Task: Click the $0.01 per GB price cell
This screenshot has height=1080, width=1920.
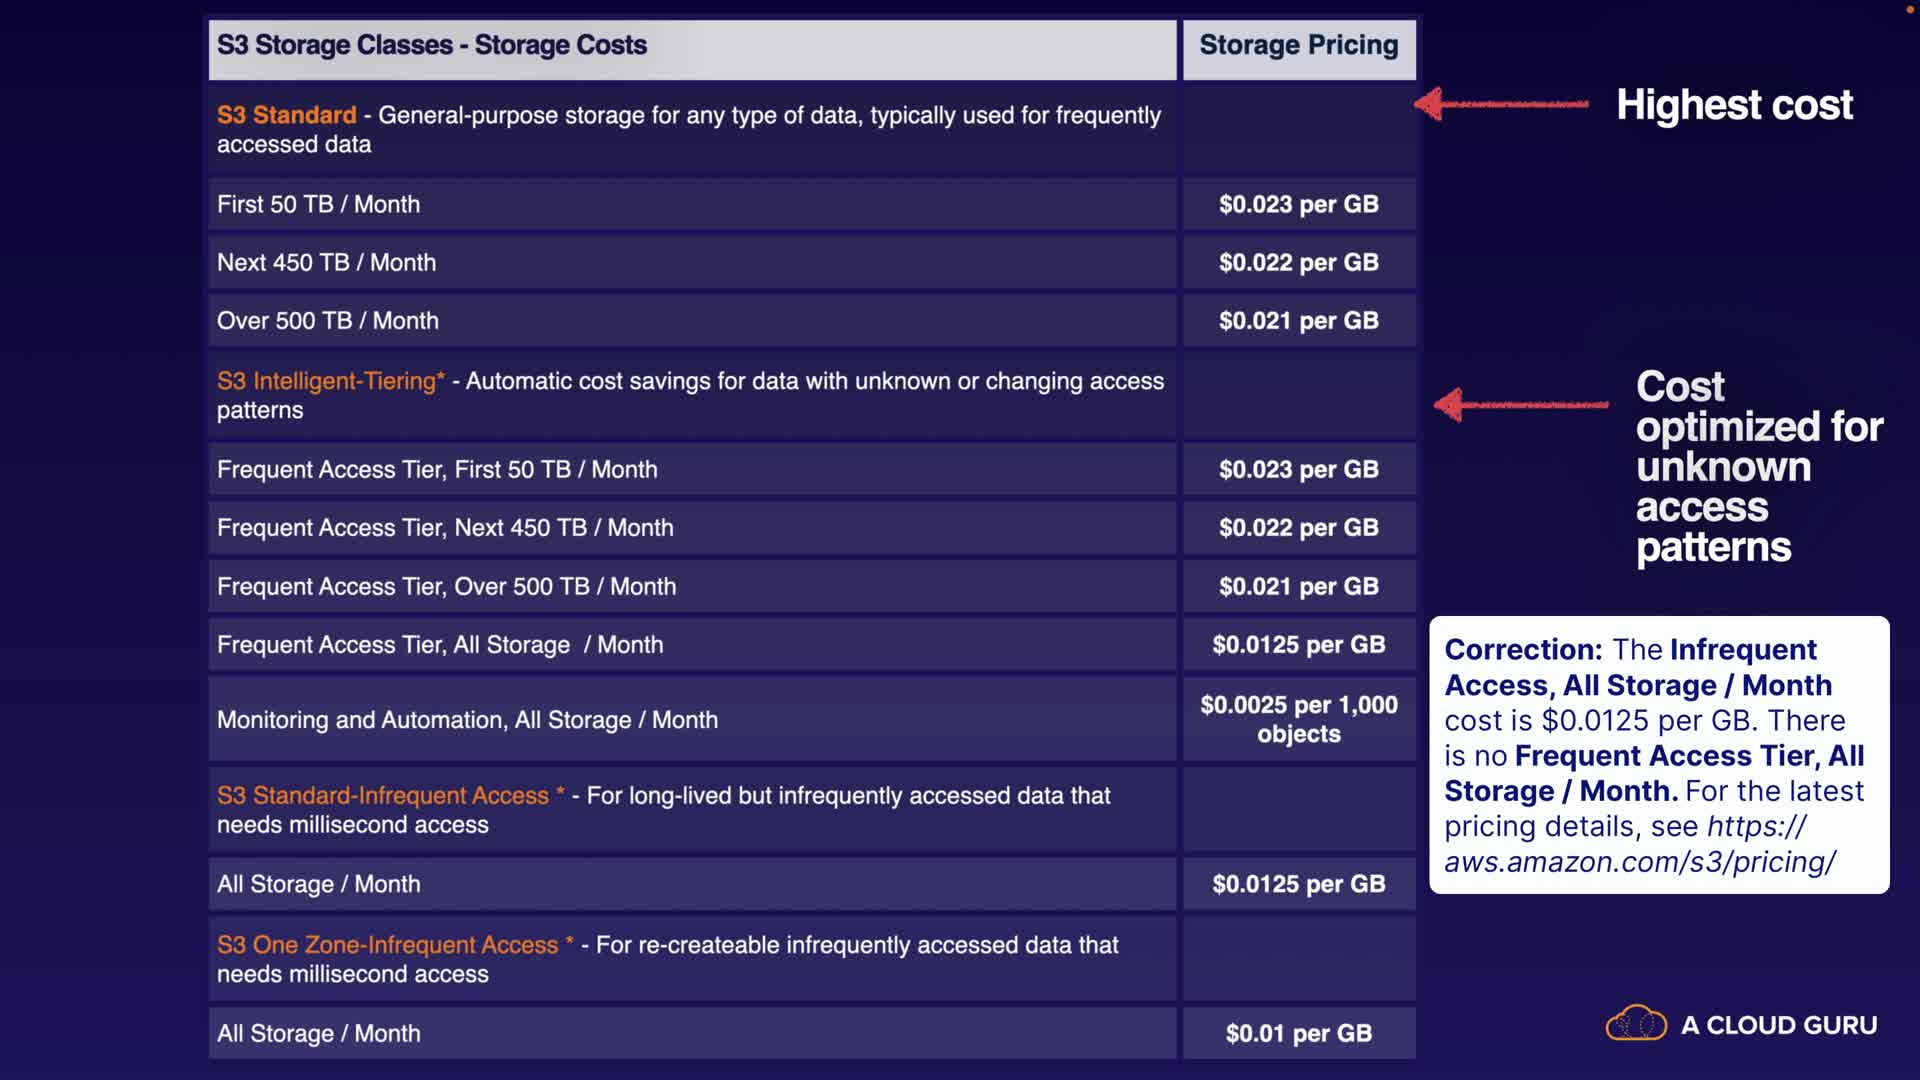Action: [x=1298, y=1033]
